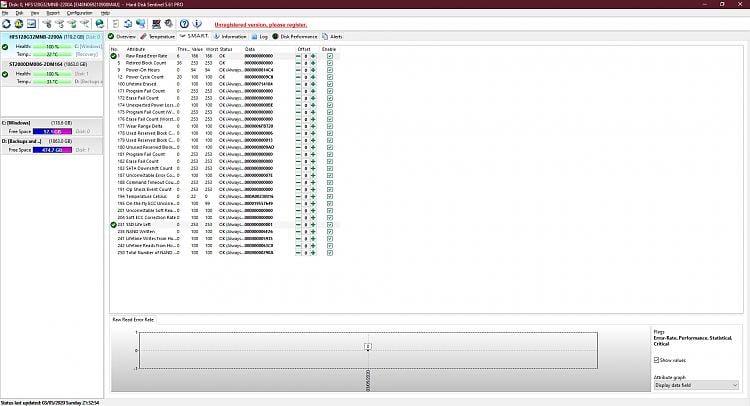This screenshot has height=406, width=750.
Task: Click the blue globe toolbar icon
Action: click(x=99, y=23)
